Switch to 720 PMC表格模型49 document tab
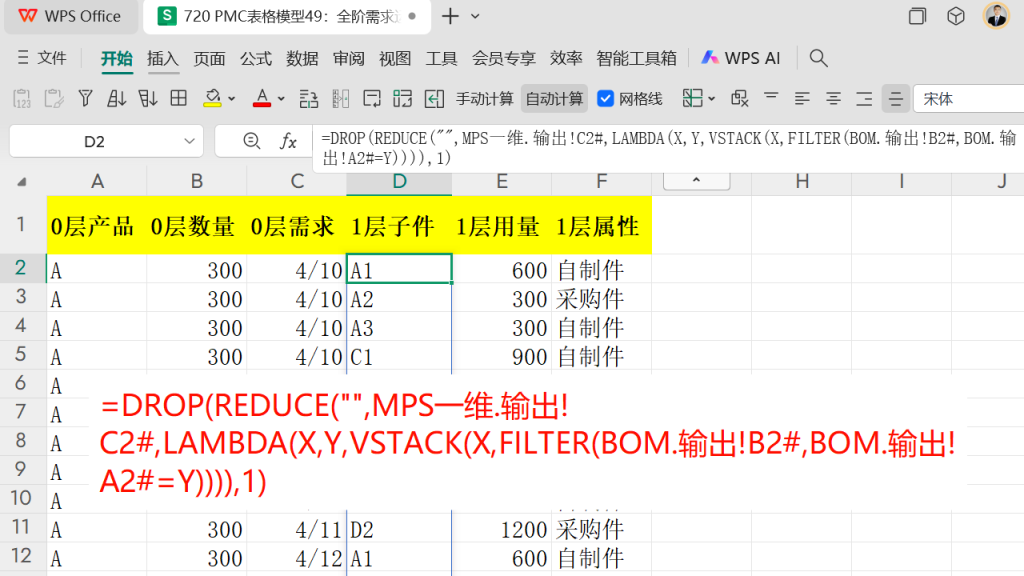Viewport: 1024px width, 576px height. (x=286, y=16)
